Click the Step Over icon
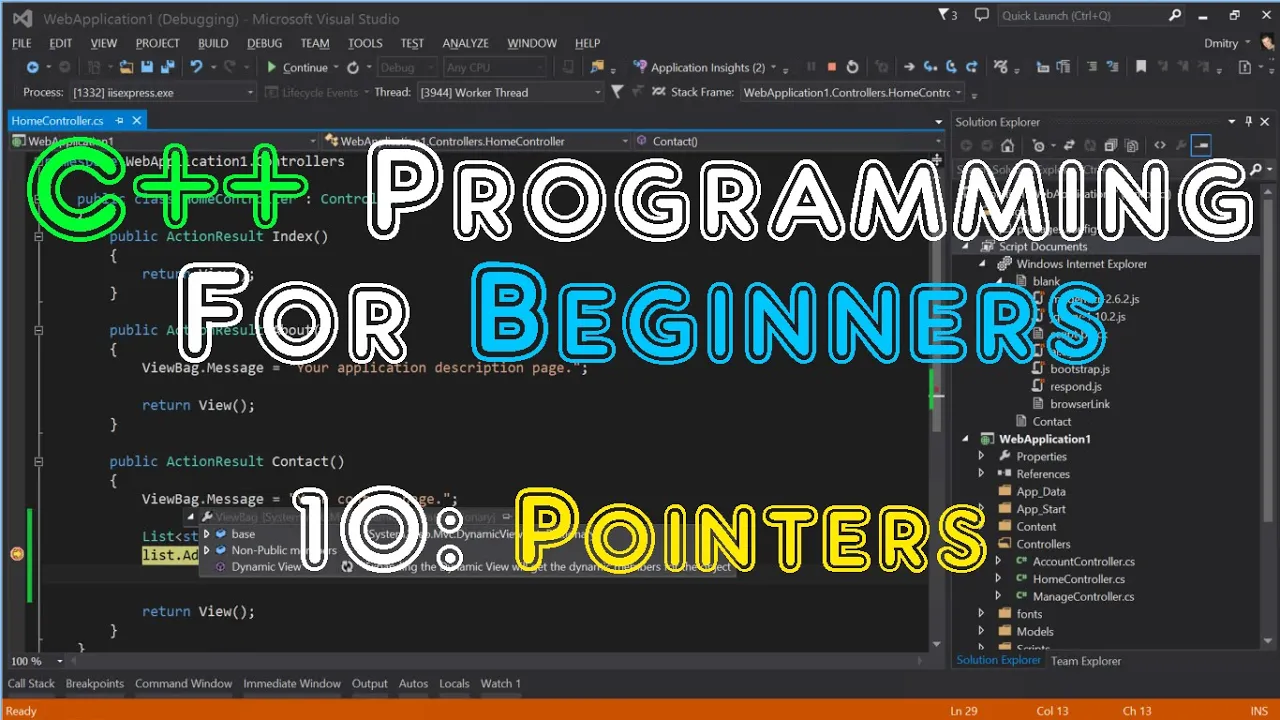 951,67
